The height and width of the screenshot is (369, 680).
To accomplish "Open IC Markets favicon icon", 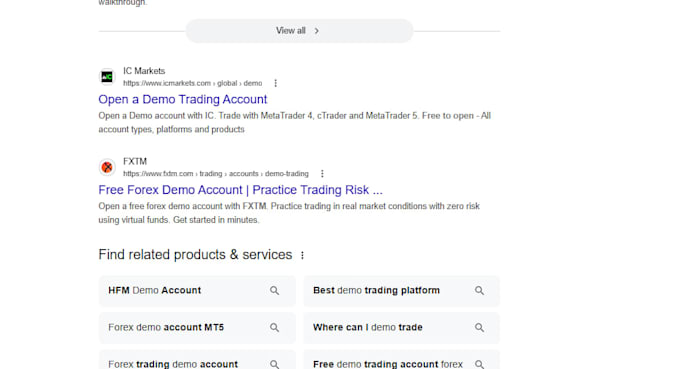I will tap(107, 77).
